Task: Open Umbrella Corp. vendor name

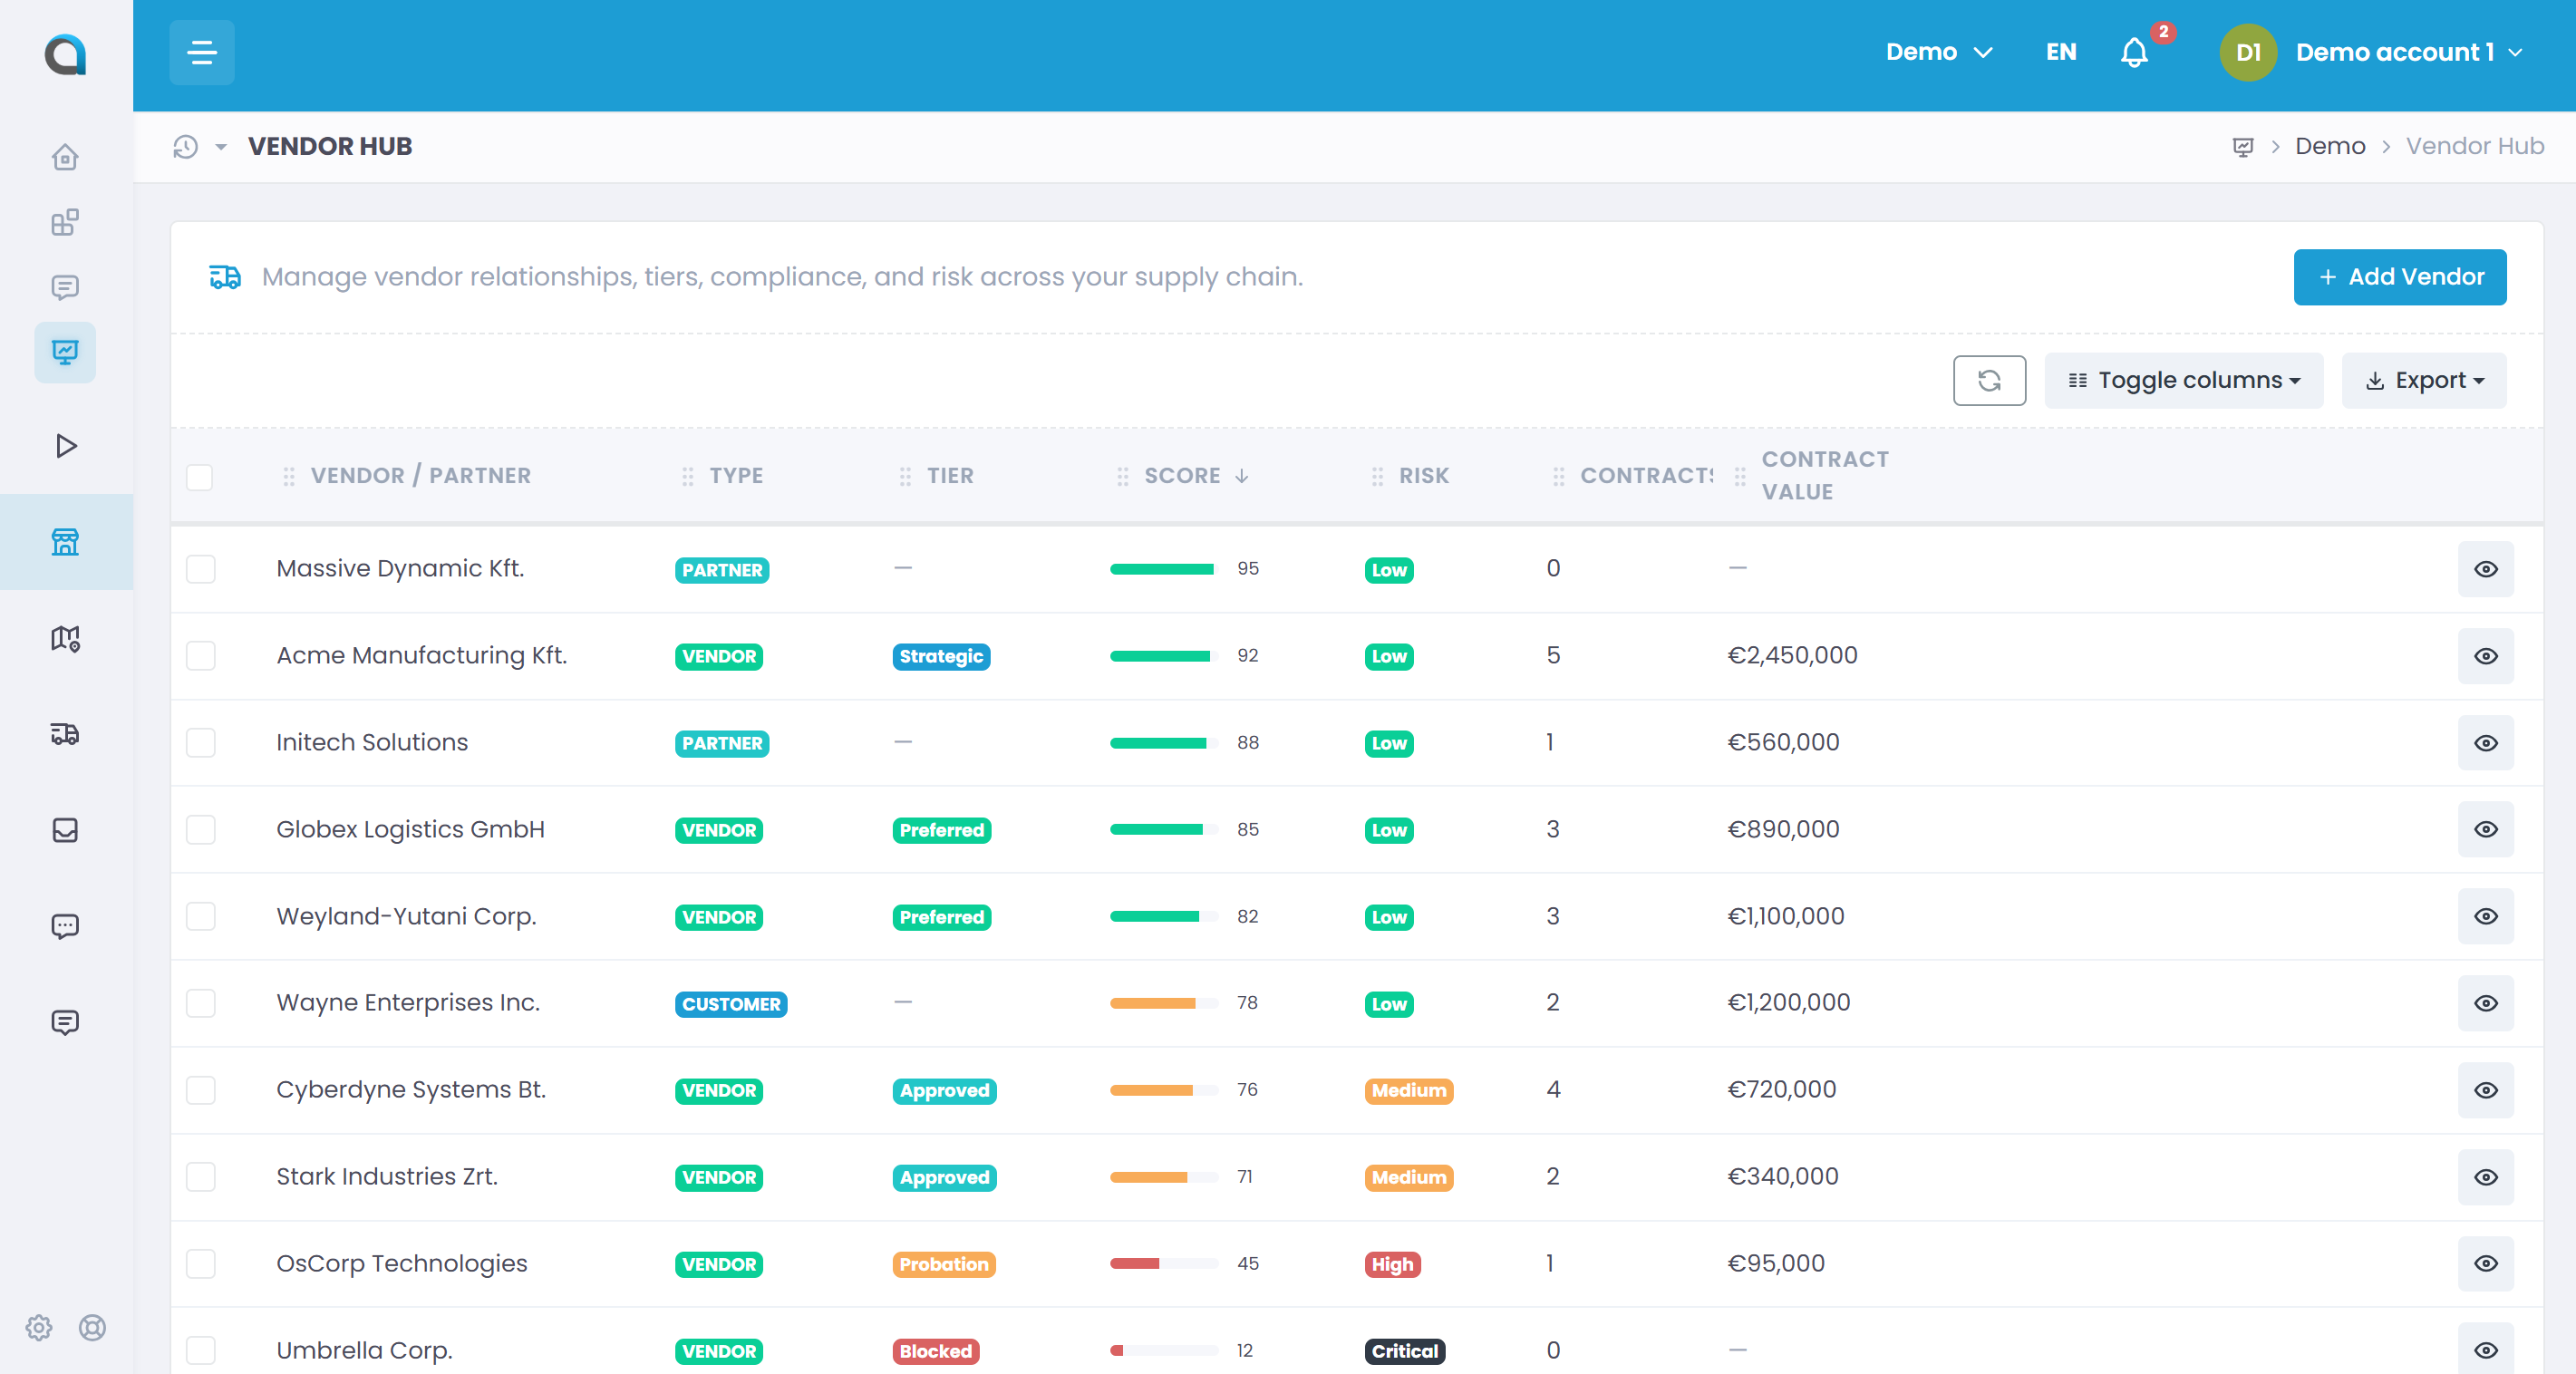Action: [364, 1350]
